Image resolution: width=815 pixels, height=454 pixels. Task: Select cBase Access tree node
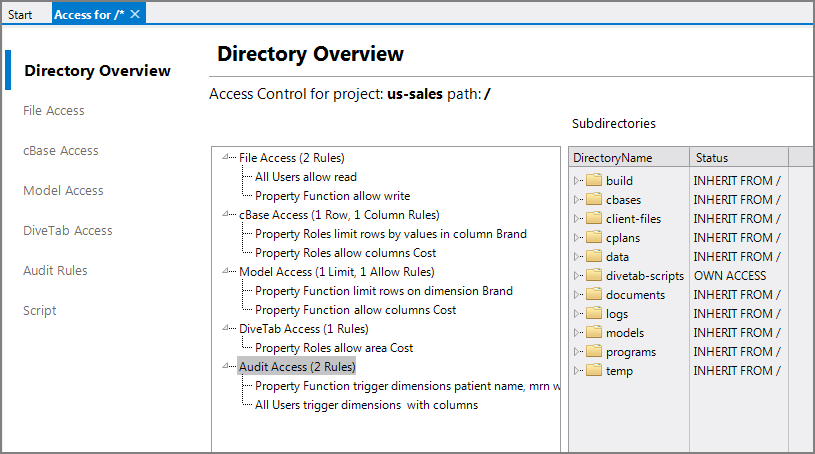coord(339,215)
